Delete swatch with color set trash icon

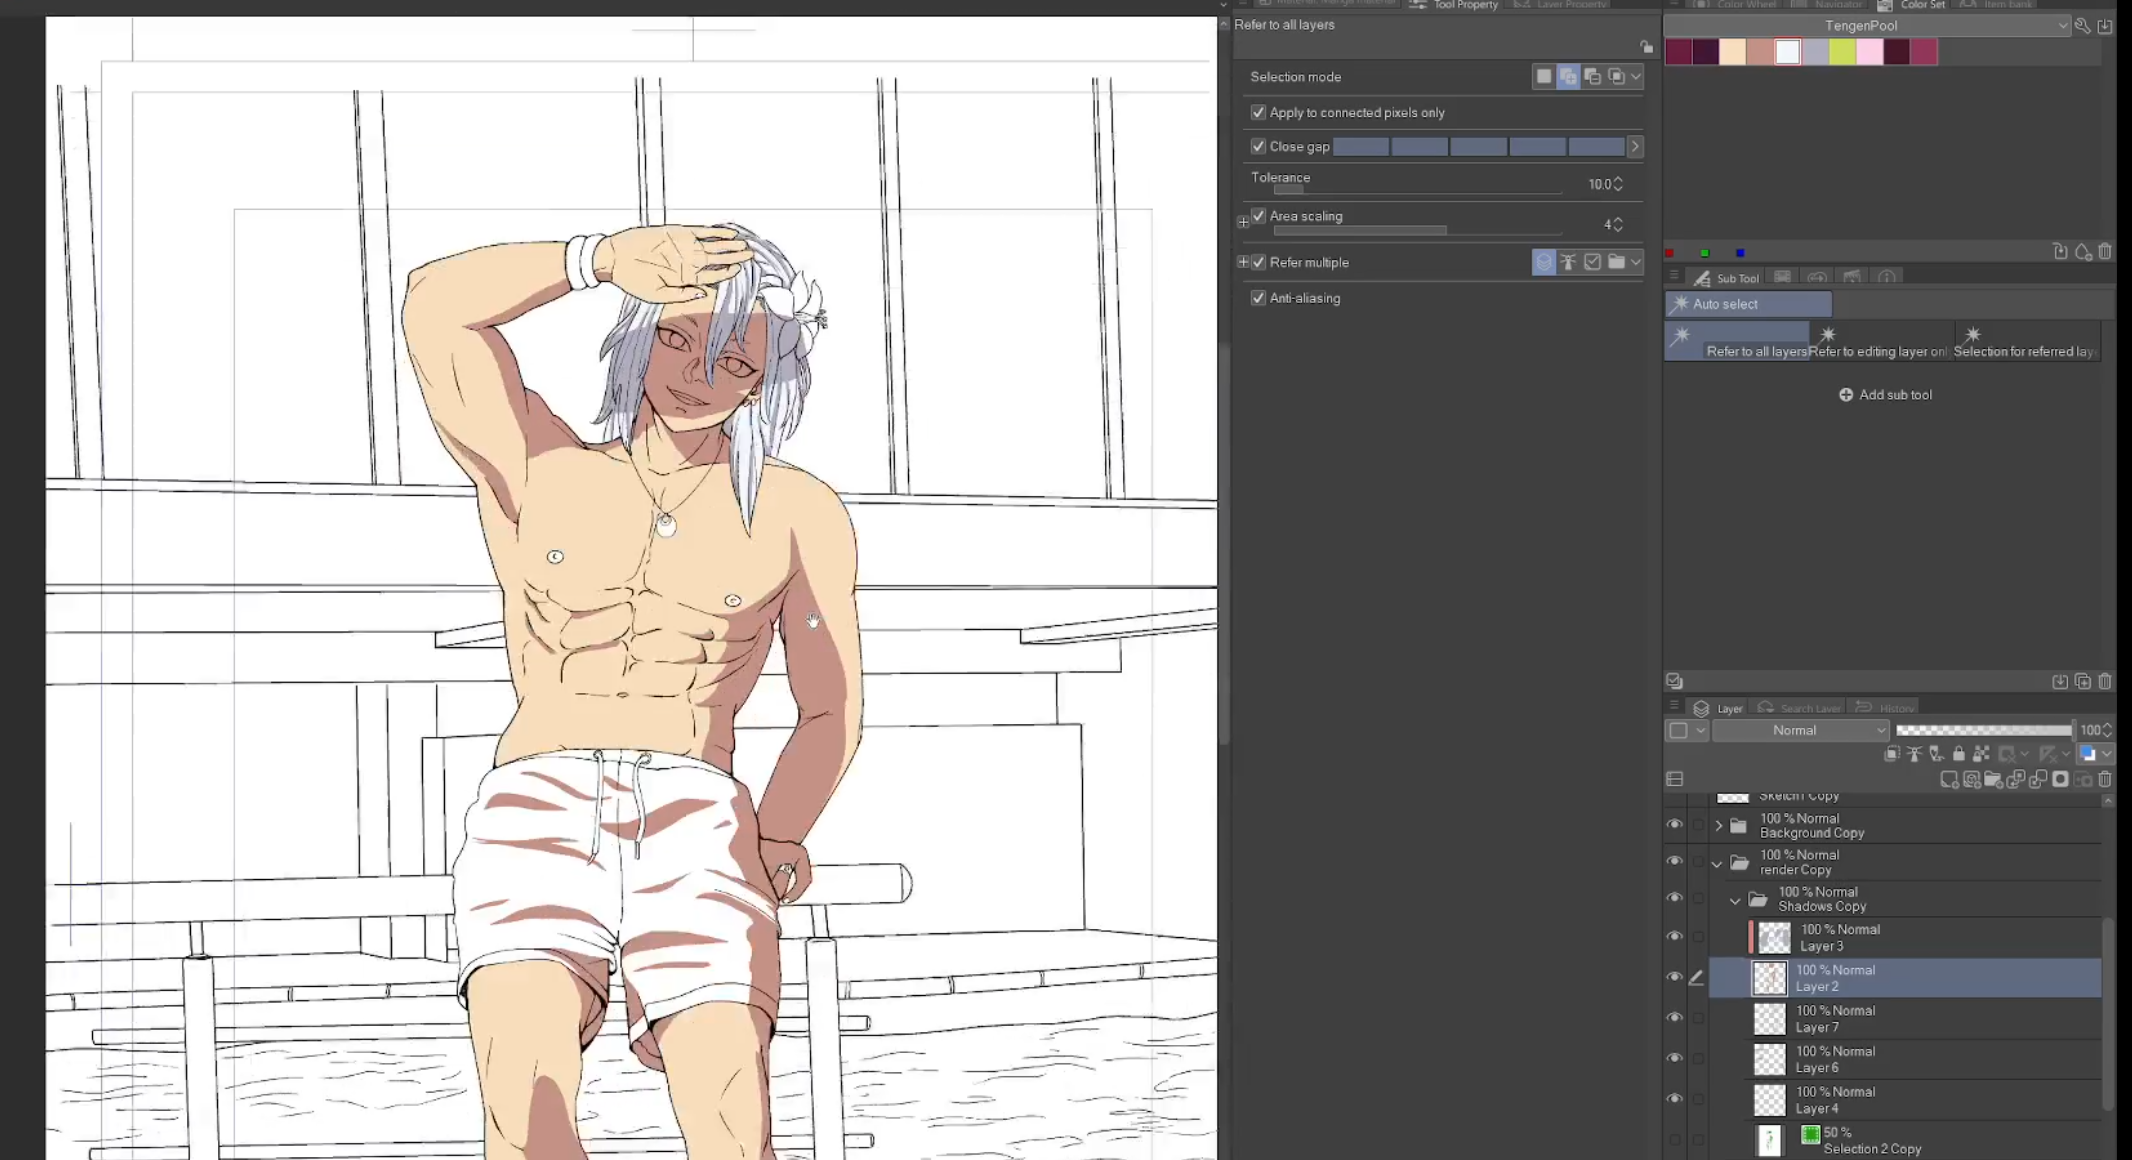pyautogui.click(x=2105, y=252)
